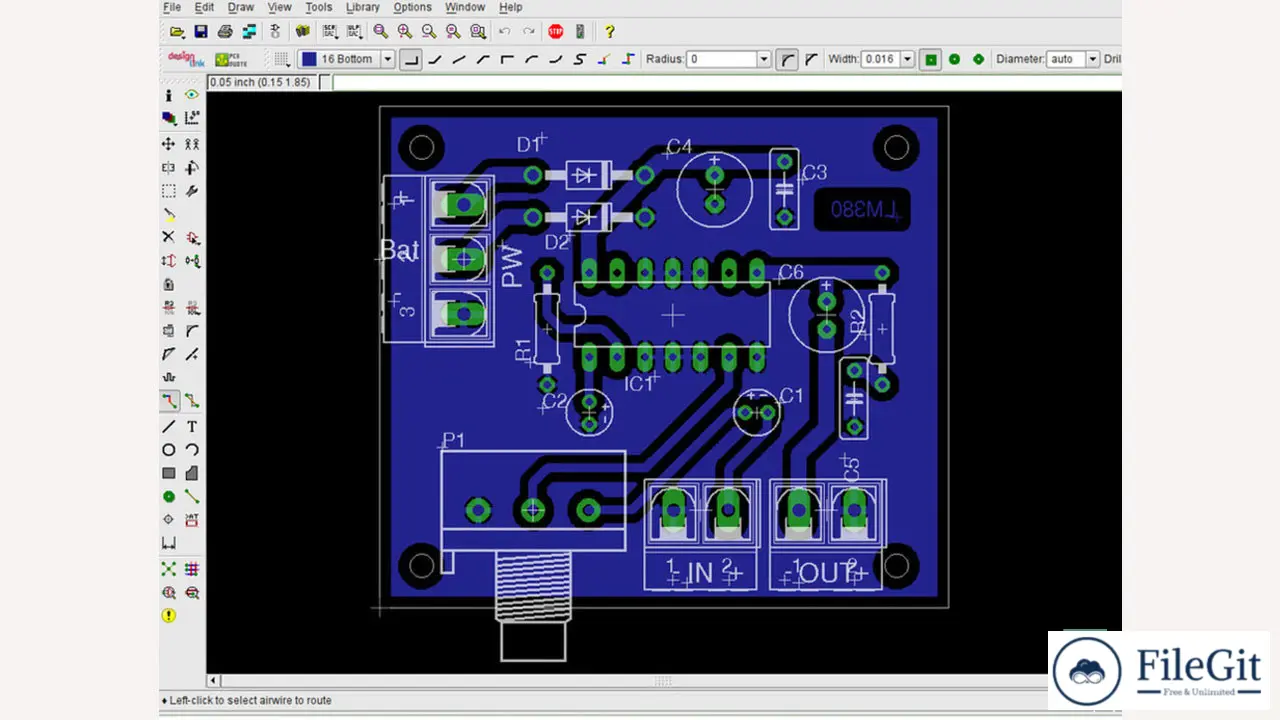Select the right-angle wire bend style
Viewport: 1280px width, 720px height.
pos(411,59)
